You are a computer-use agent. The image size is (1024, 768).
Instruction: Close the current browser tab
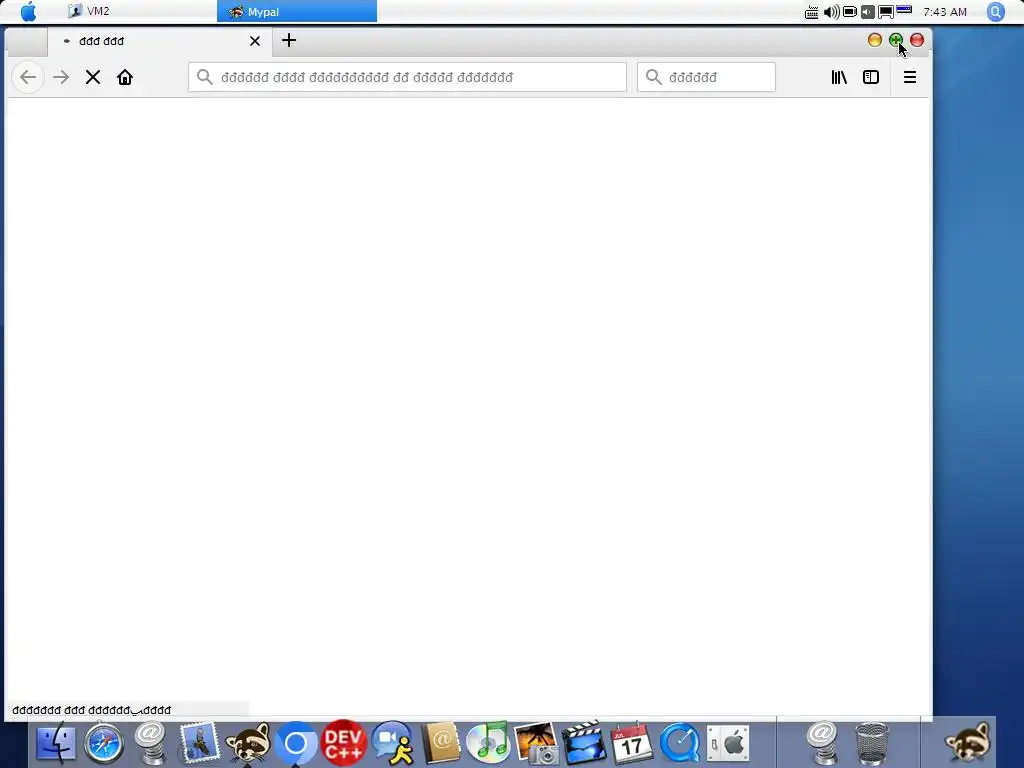click(x=255, y=41)
